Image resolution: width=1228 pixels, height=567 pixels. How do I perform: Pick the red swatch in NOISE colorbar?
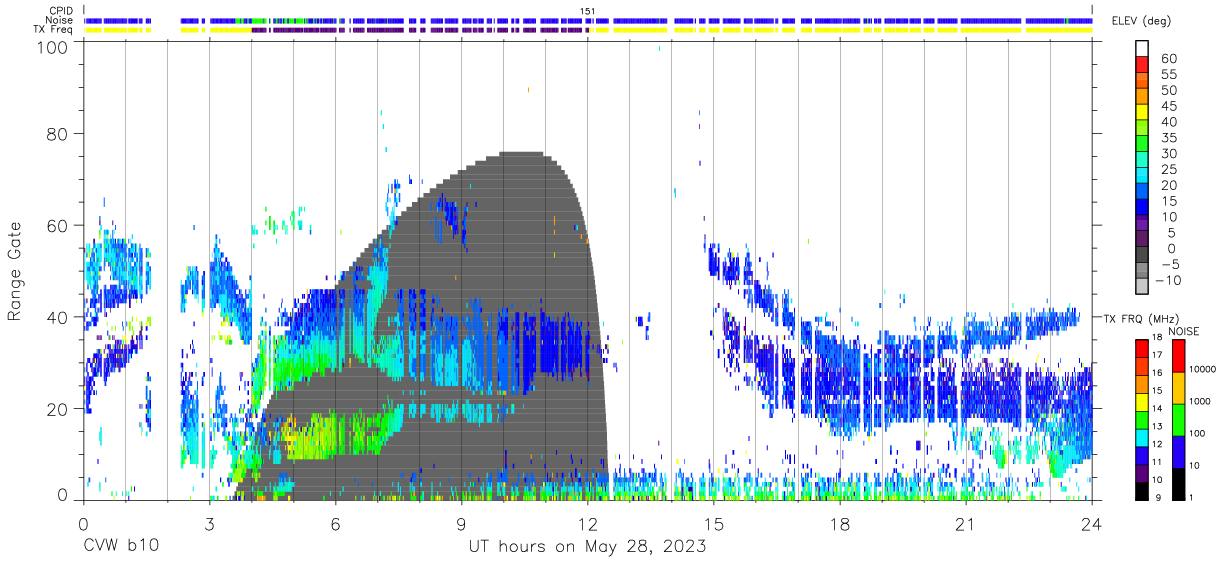coord(1179,356)
